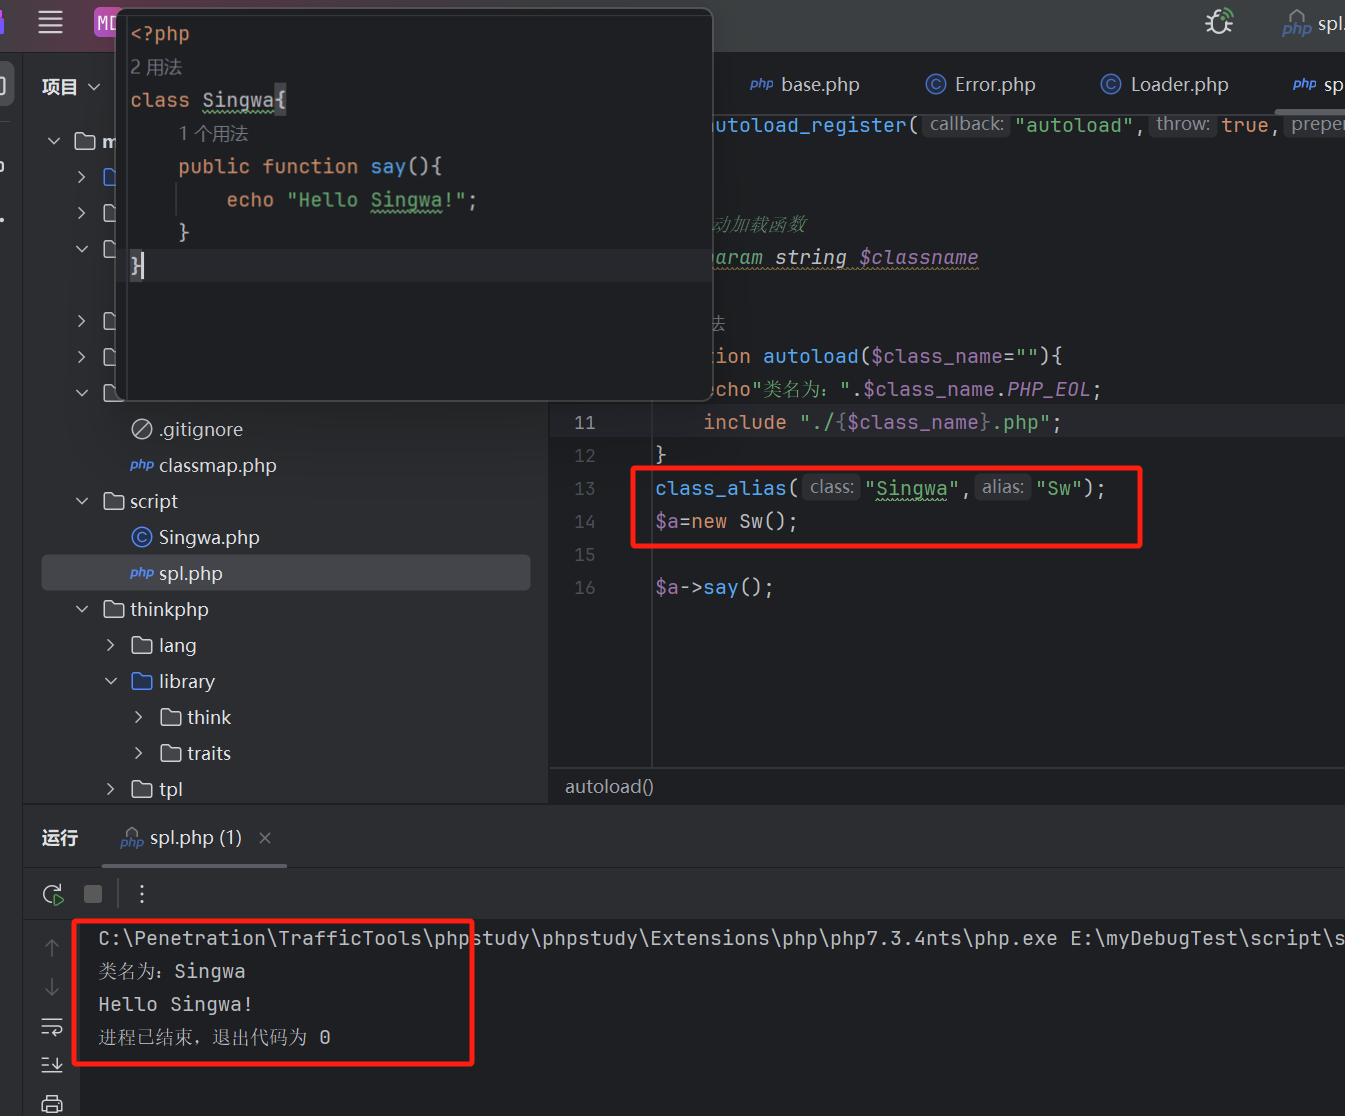This screenshot has height=1116, width=1345.
Task: Open the hamburger main menu
Action: 50,22
